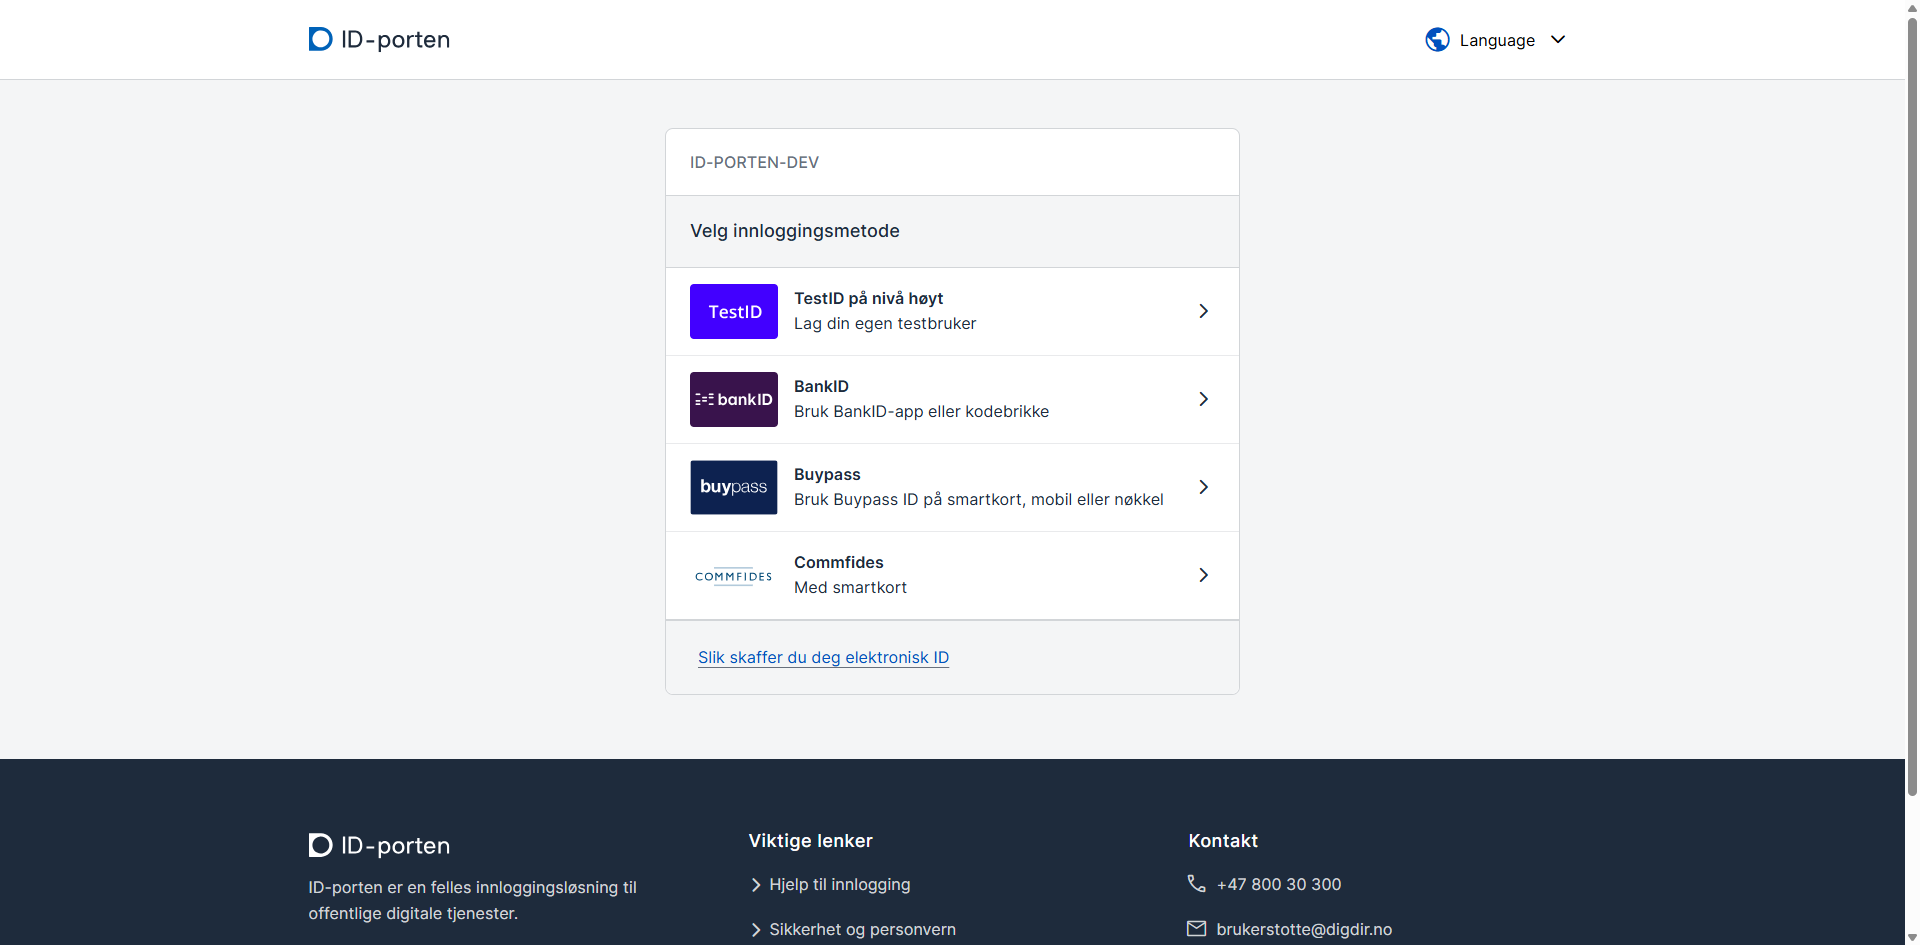Click the chevron arrow on the Commfides row
Viewport: 1920px width, 945px height.
point(1204,575)
